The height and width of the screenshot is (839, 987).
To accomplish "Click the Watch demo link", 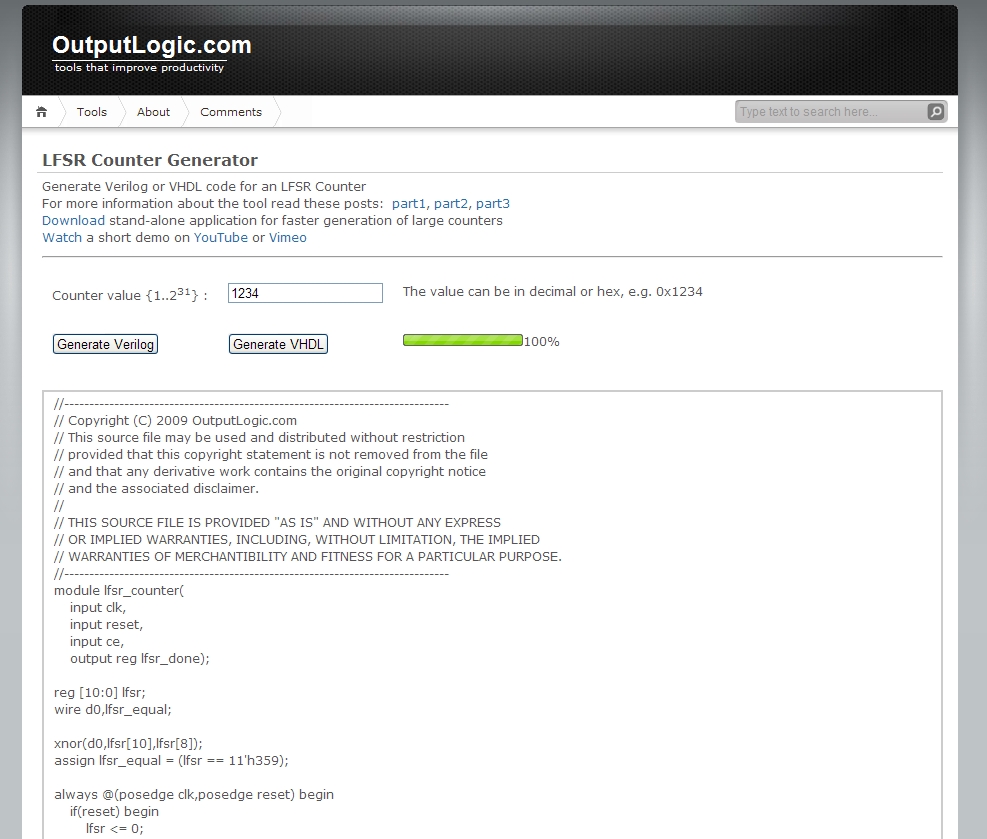I will click(62, 238).
